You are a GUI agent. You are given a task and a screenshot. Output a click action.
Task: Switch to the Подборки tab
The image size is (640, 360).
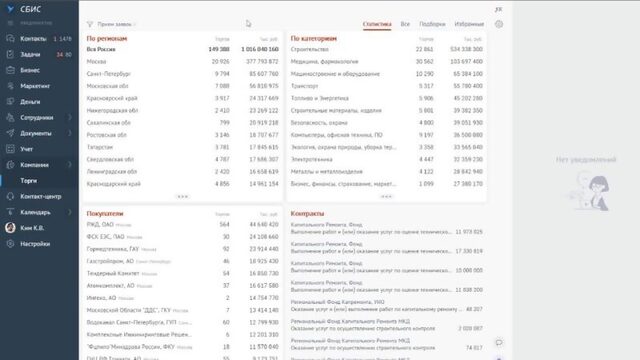pyautogui.click(x=432, y=24)
